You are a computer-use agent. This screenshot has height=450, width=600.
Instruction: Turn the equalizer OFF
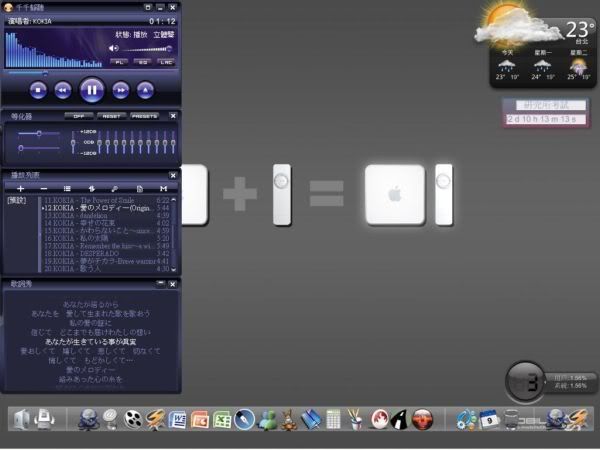[x=79, y=116]
